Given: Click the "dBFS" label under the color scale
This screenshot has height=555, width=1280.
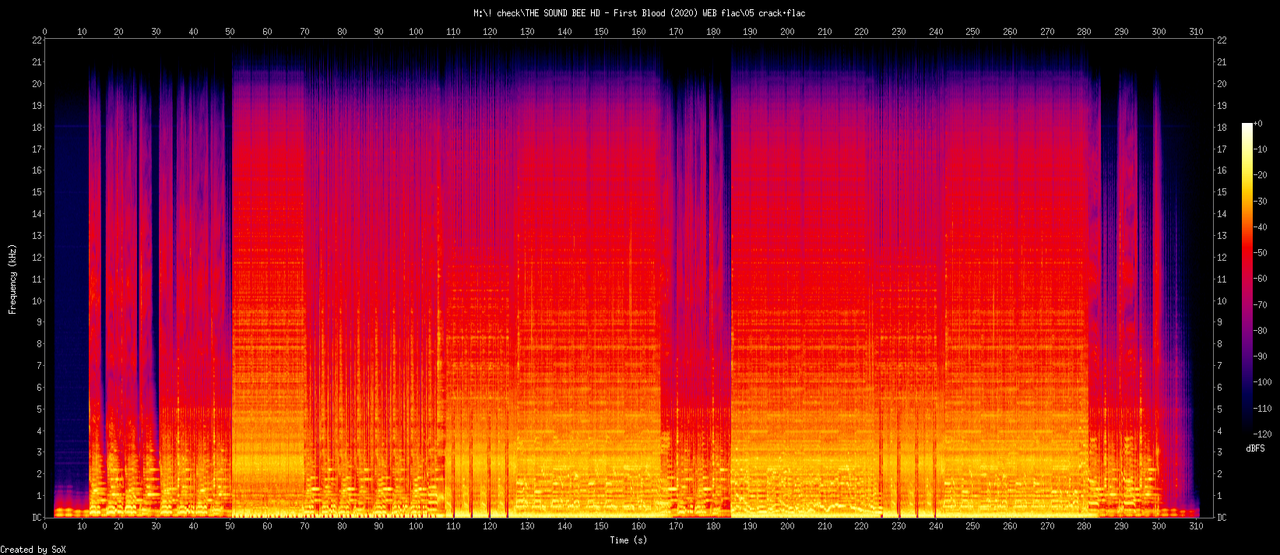Looking at the screenshot, I should point(1255,449).
